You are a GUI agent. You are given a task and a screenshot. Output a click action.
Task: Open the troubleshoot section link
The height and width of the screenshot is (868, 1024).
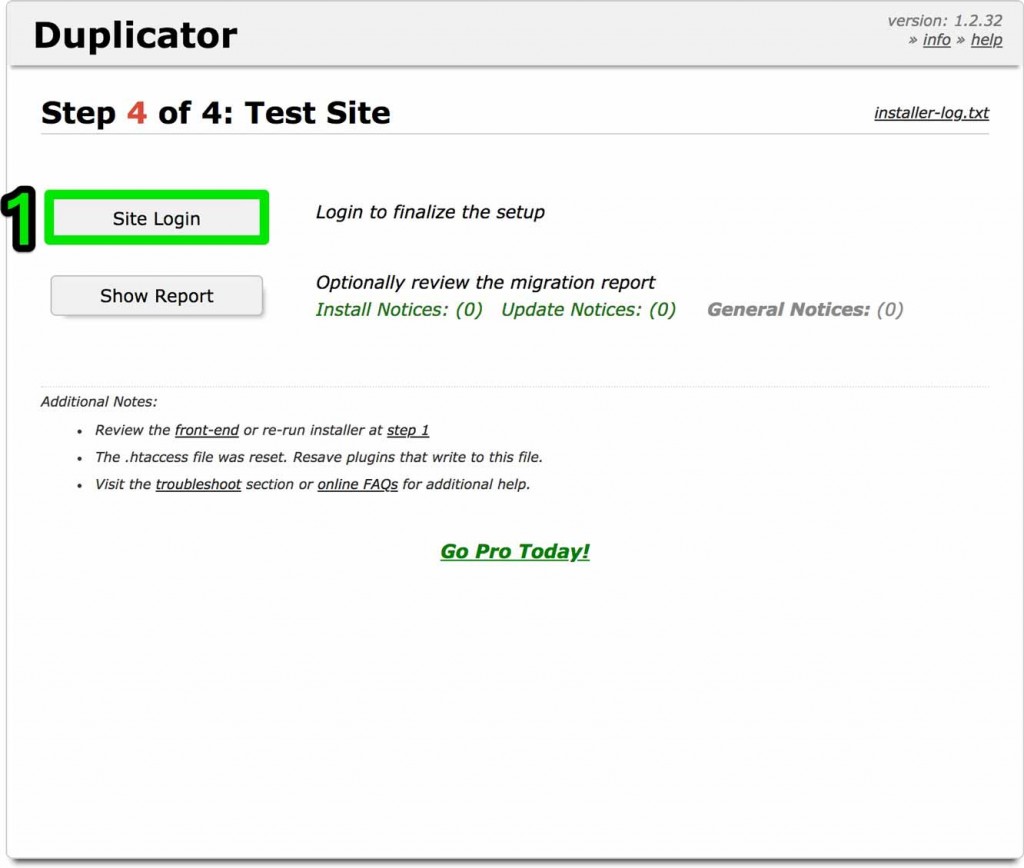coord(199,484)
